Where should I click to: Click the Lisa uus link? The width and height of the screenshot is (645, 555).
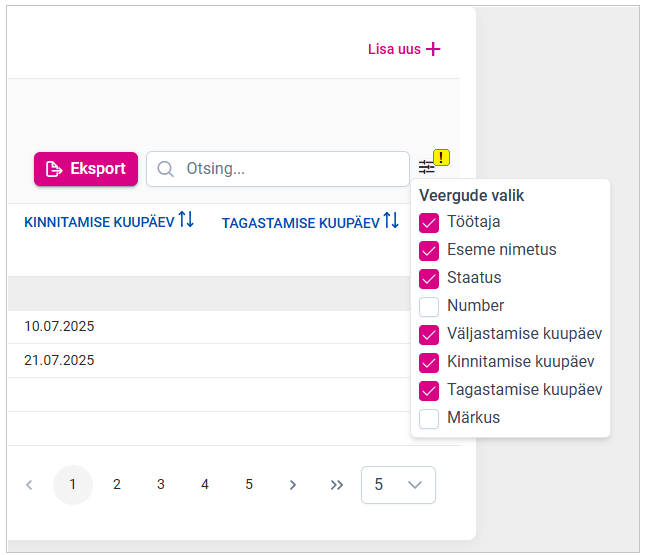pyautogui.click(x=404, y=49)
